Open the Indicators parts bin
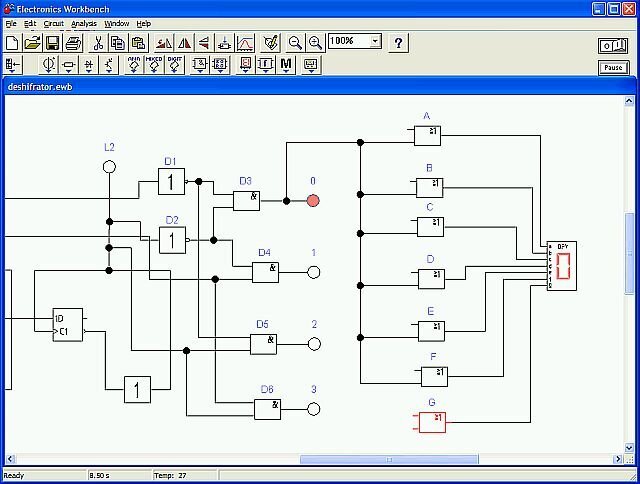Viewport: 640px width, 484px height. 245,65
